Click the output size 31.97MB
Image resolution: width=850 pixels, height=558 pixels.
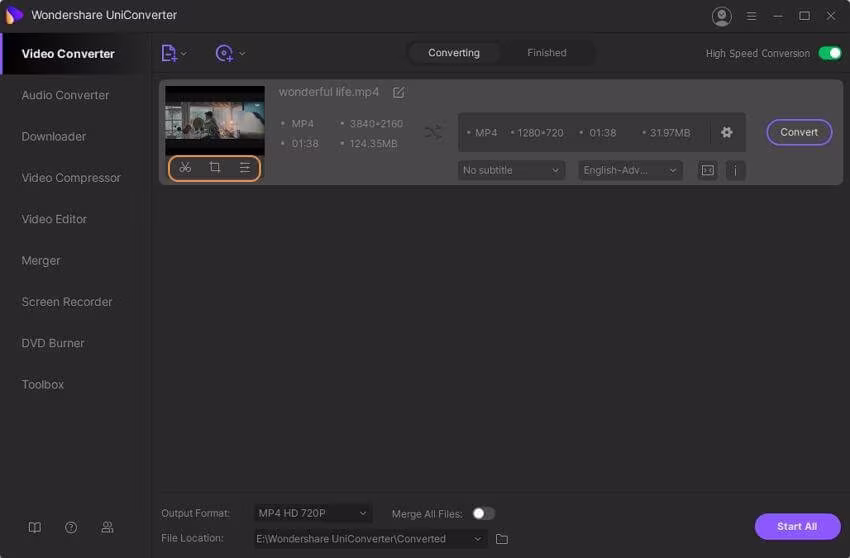pos(670,133)
